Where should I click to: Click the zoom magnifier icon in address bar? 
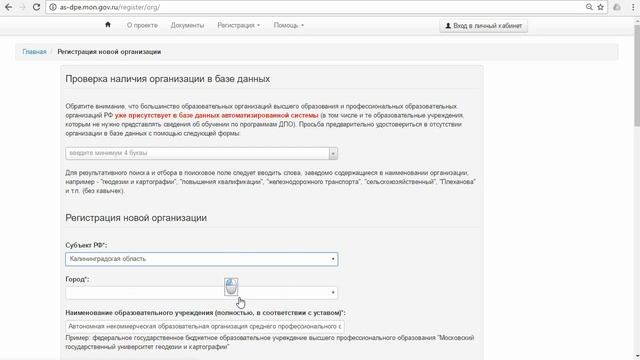[589, 7]
